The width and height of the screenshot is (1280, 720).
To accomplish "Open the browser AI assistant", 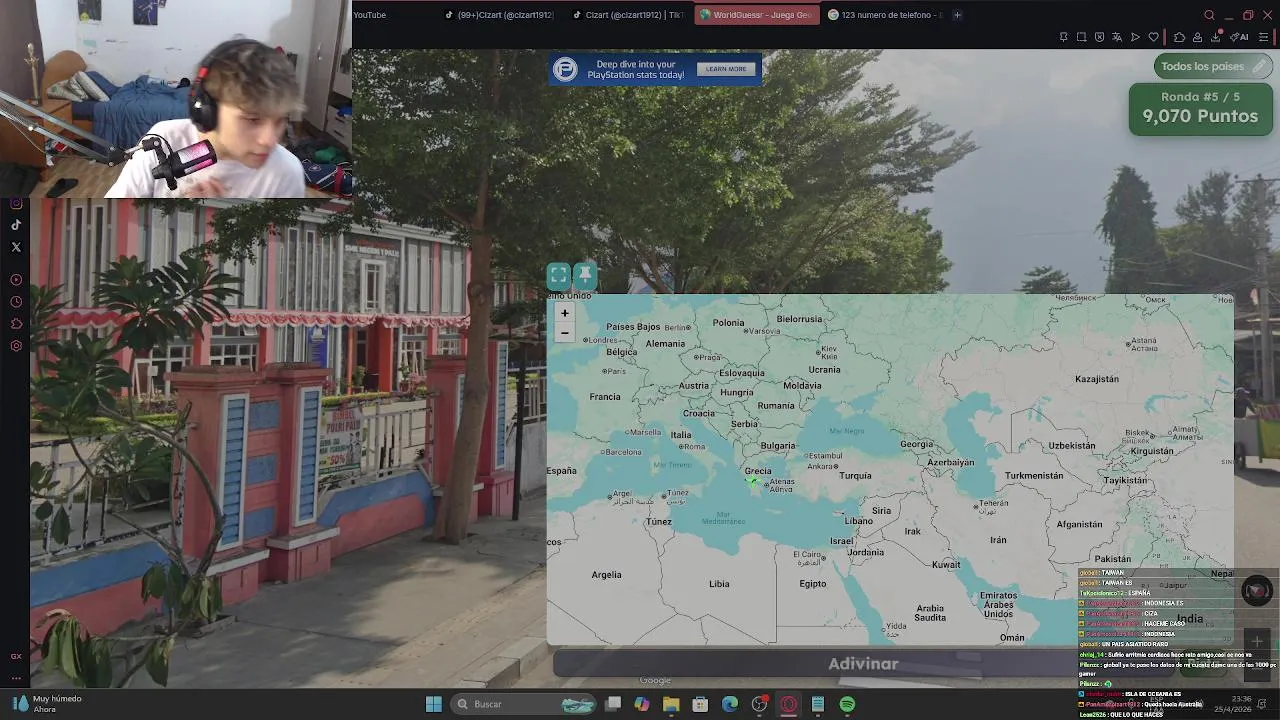I will [x=1240, y=37].
